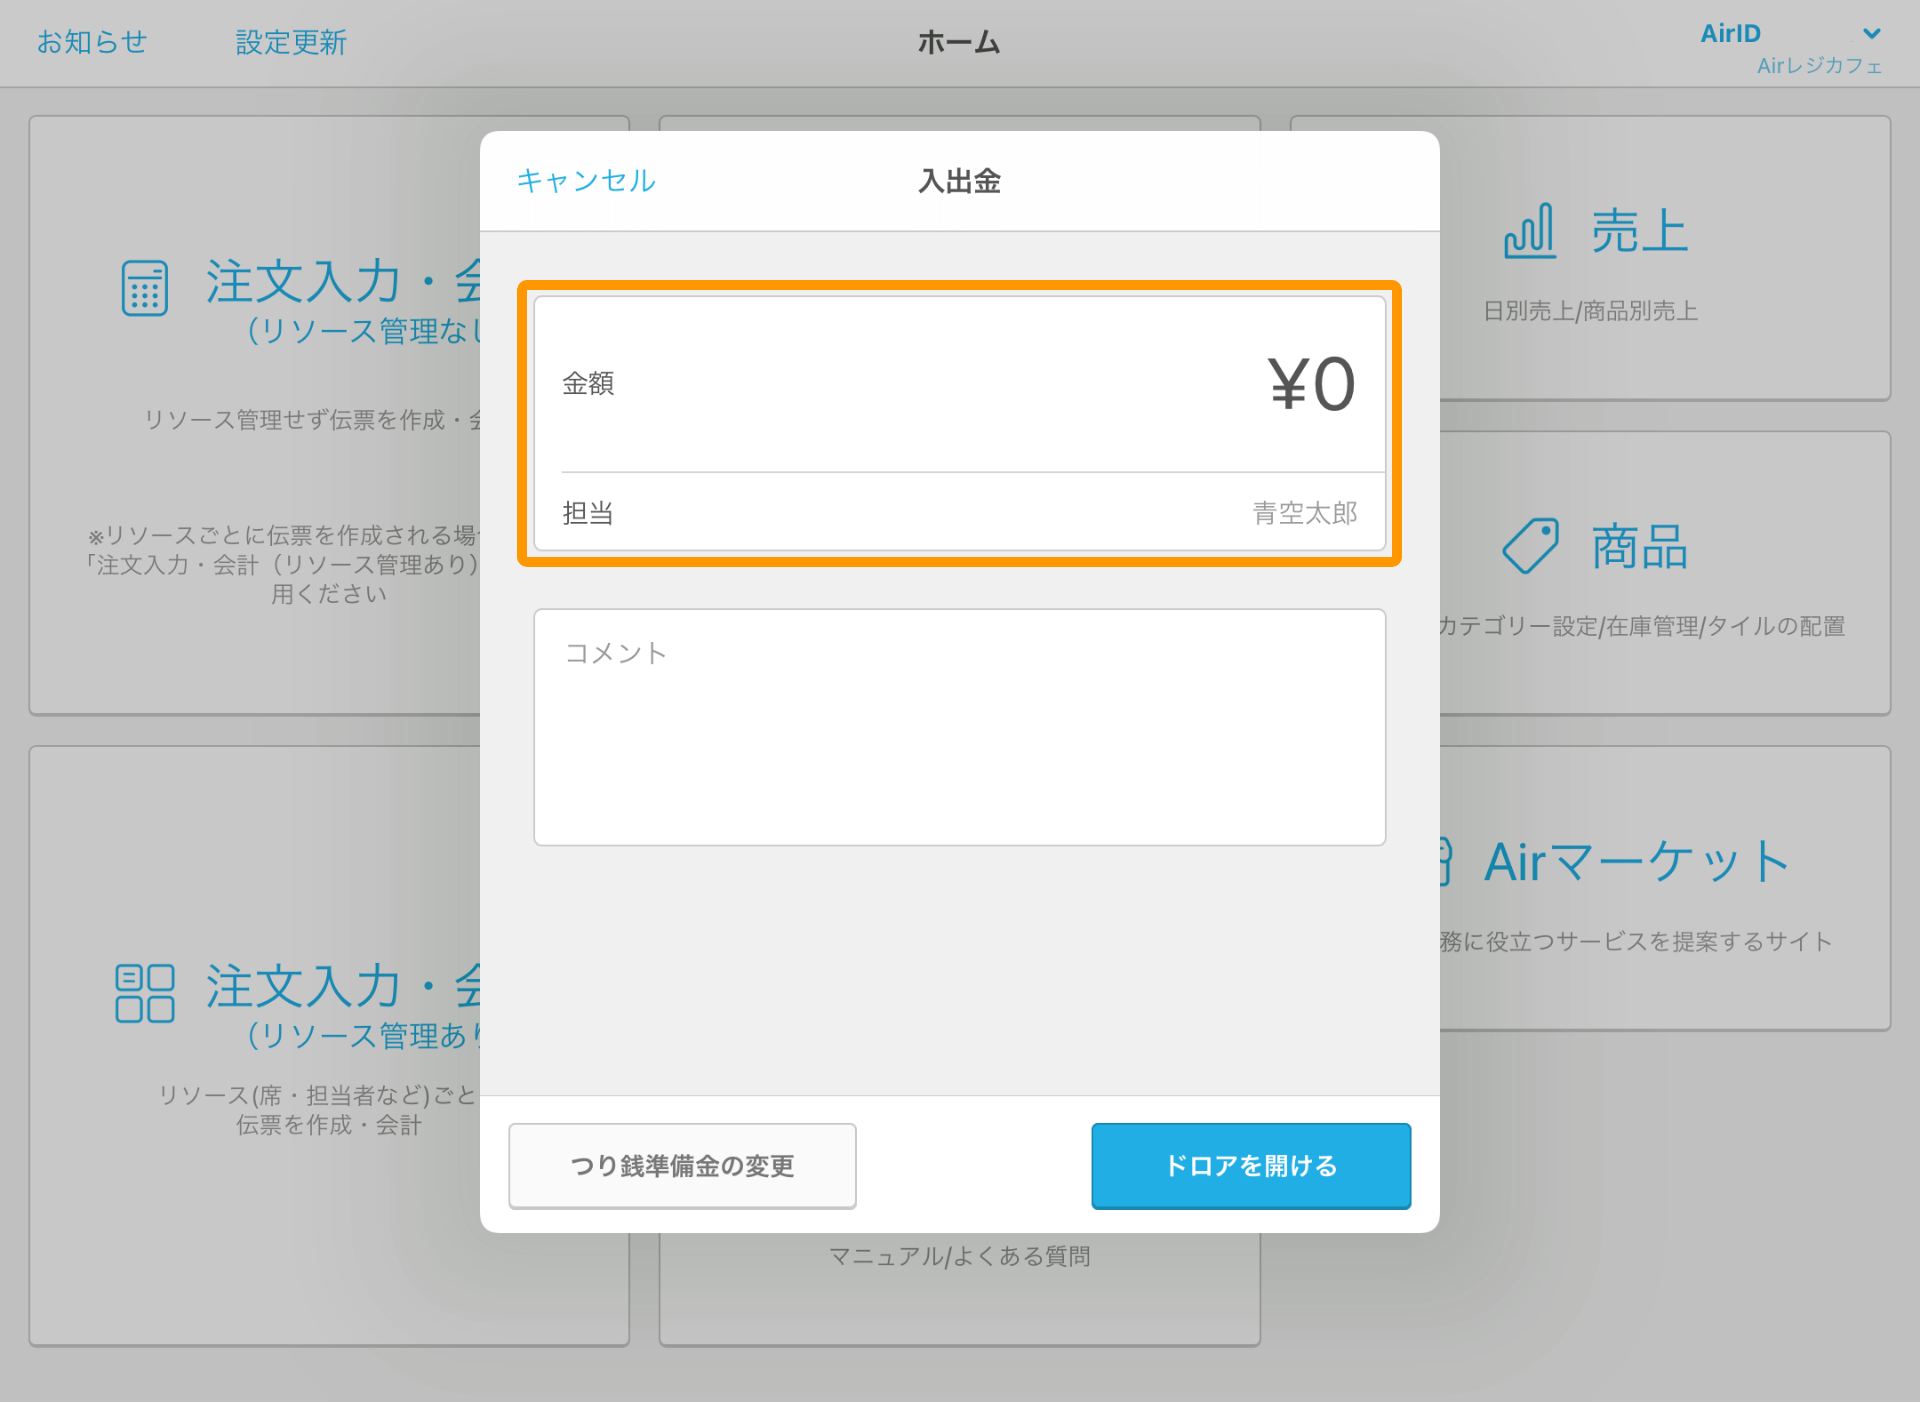Click the AirID label in header

(x=1730, y=34)
